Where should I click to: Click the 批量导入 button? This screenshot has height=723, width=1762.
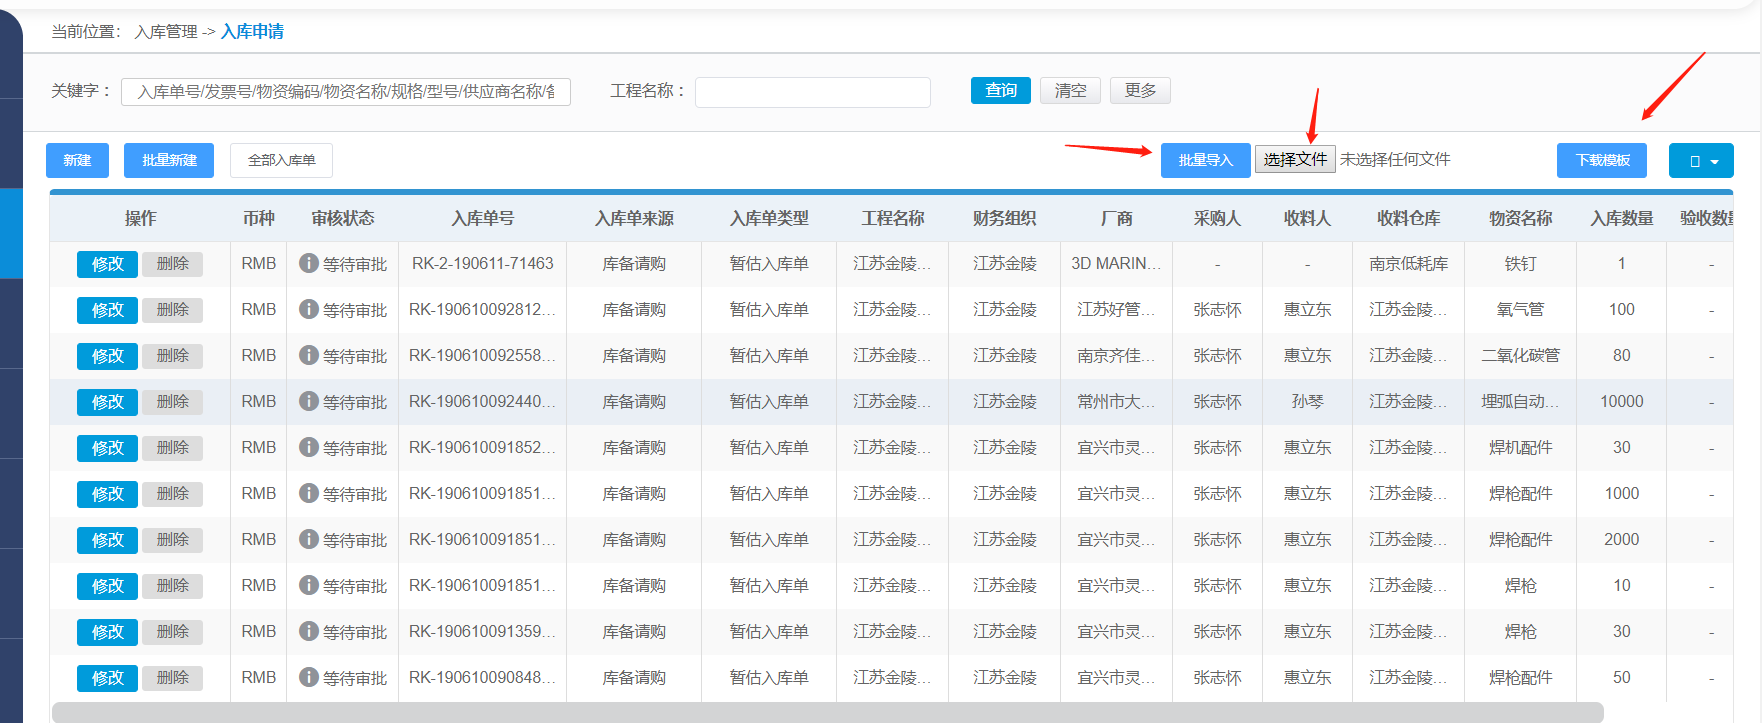coord(1205,160)
